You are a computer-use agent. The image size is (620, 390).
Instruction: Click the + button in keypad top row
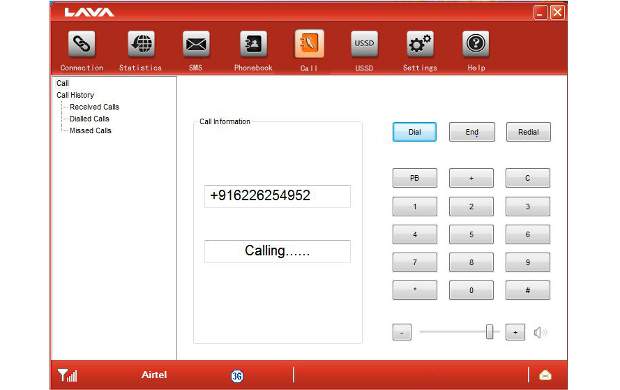point(471,178)
